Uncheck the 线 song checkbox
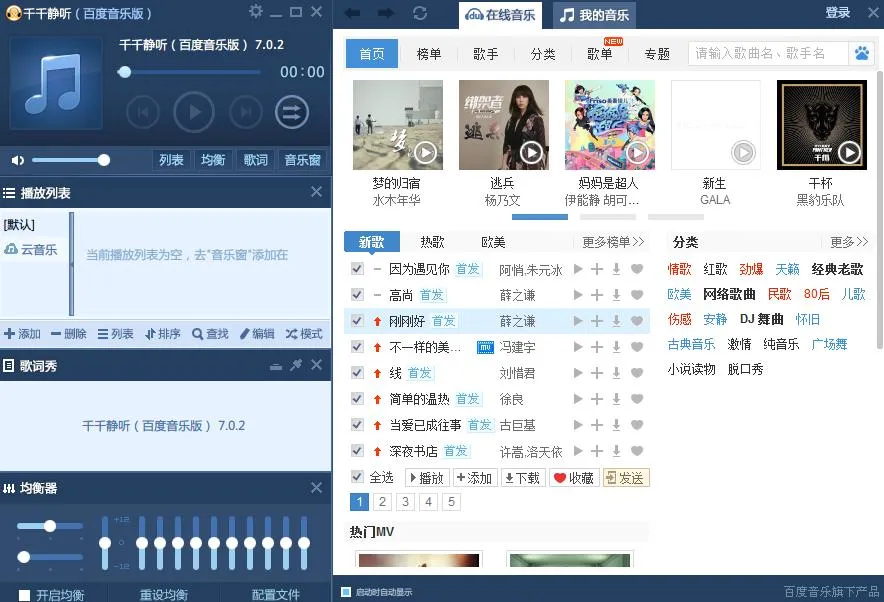Image resolution: width=884 pixels, height=602 pixels. (x=357, y=373)
